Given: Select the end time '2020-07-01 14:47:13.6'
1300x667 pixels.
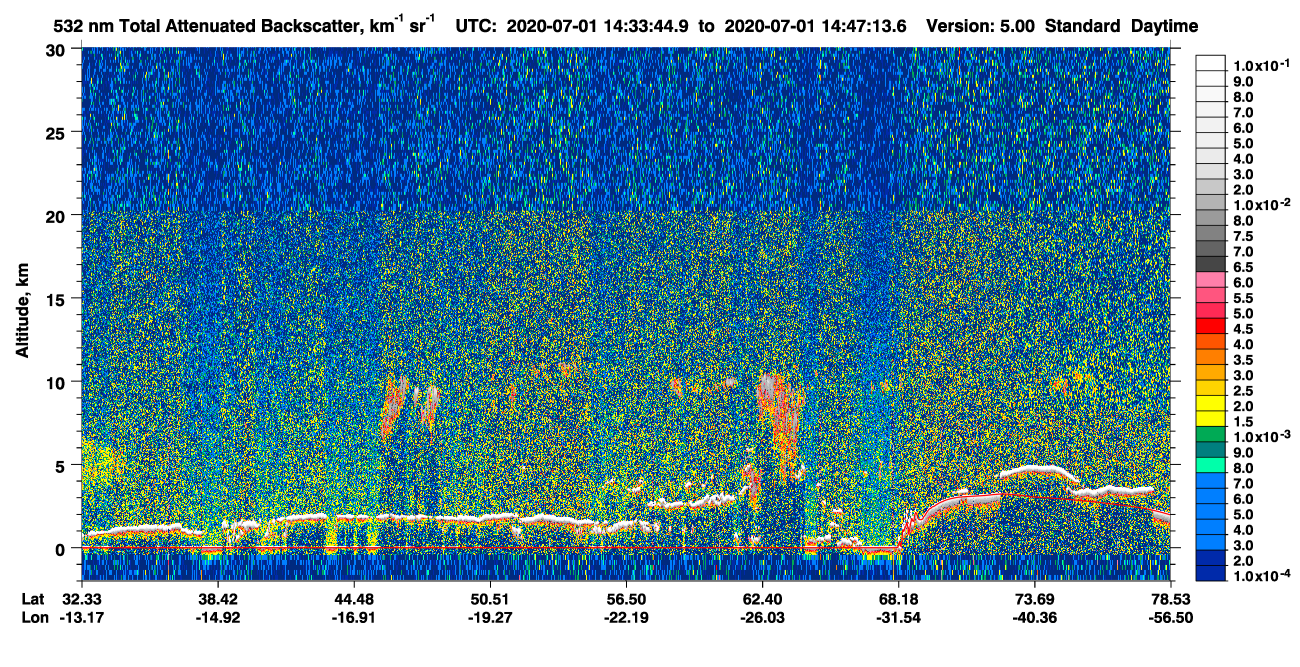Looking at the screenshot, I should 814,26.
